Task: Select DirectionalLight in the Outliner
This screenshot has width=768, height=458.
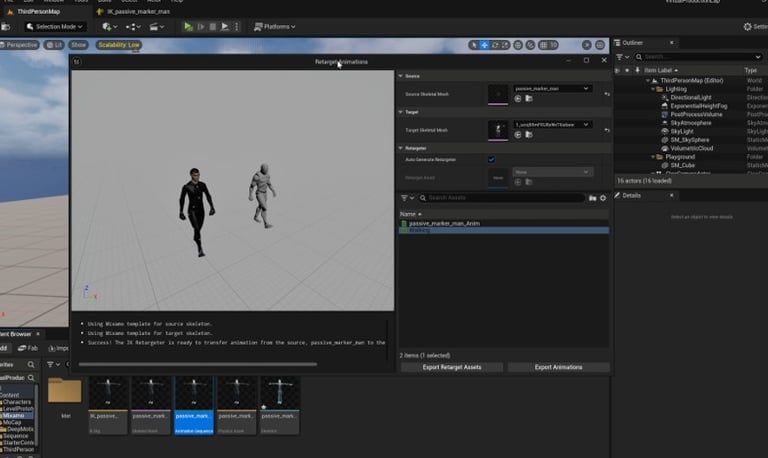Action: pos(691,97)
